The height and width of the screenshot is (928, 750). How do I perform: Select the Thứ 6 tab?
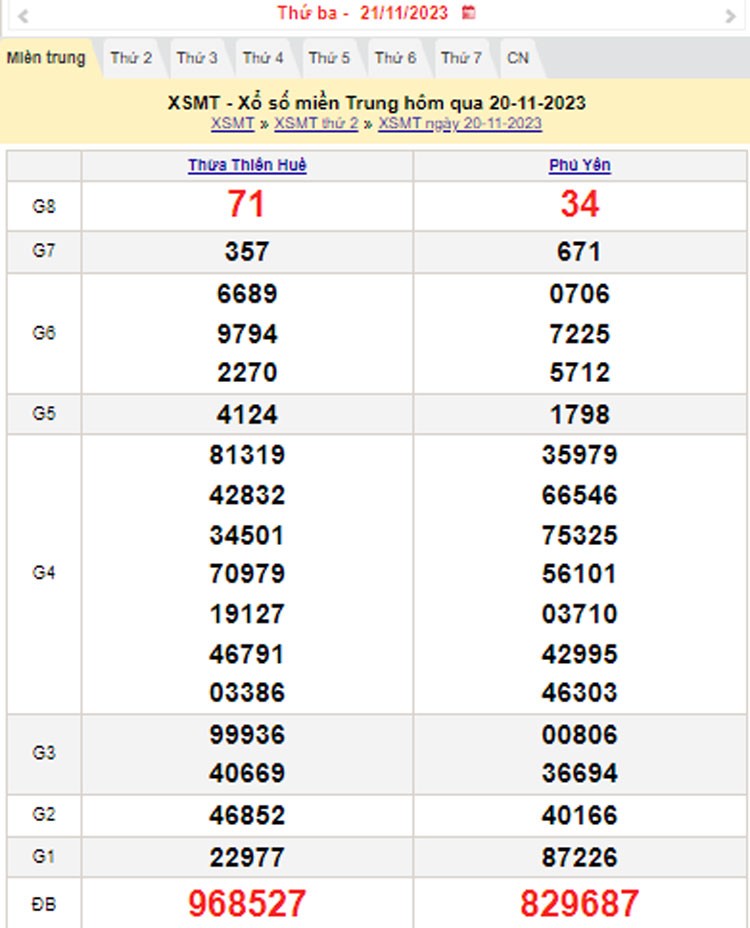coord(395,58)
